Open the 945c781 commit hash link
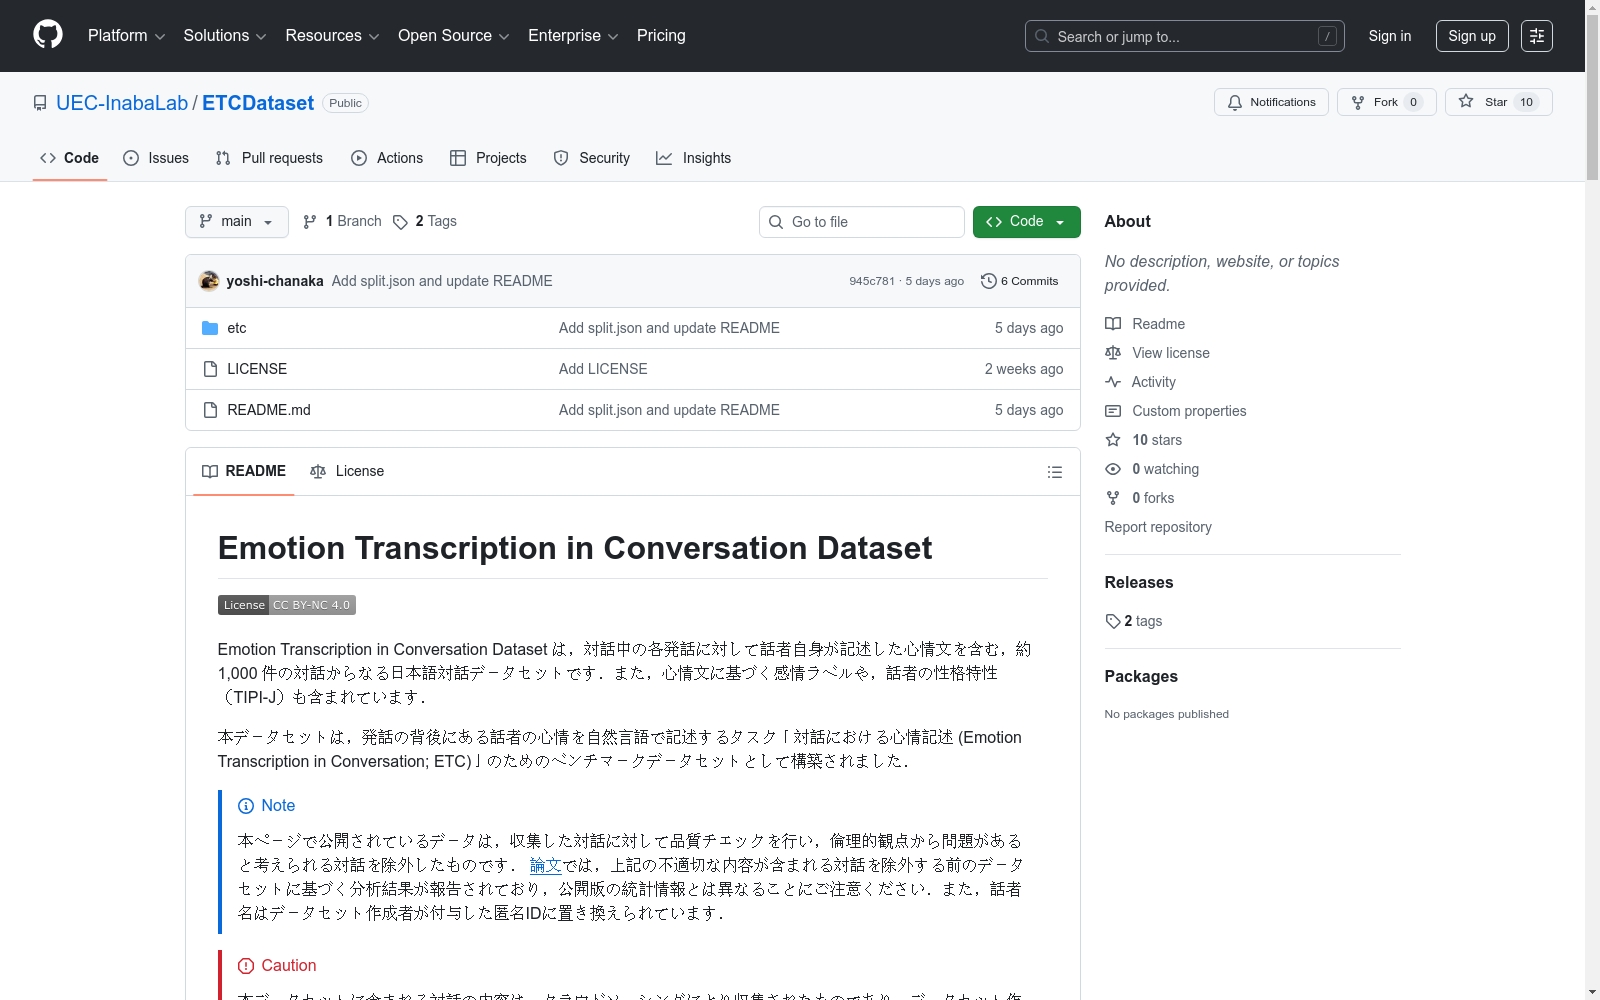The width and height of the screenshot is (1600, 1000). [872, 281]
